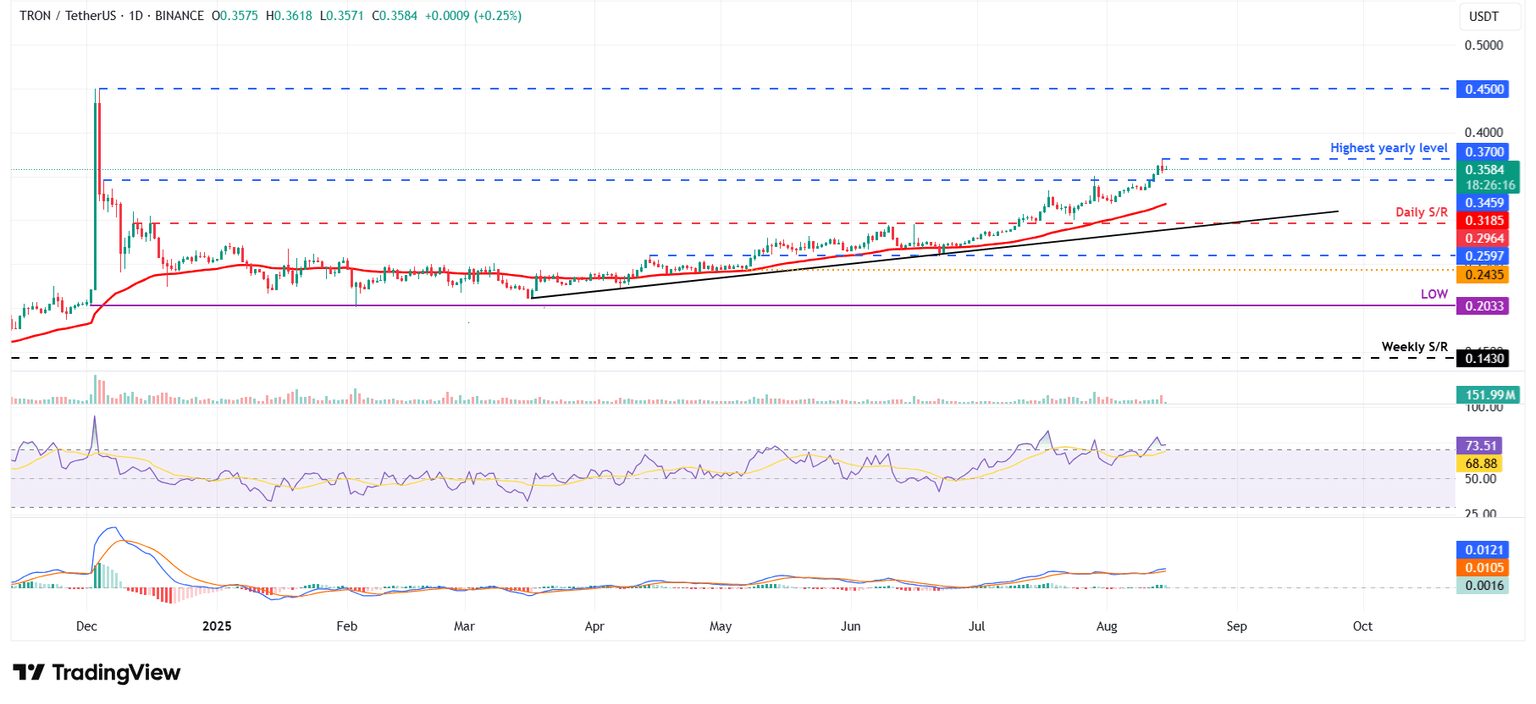Click the 'Sep' label on time axis
Screen dimensions: 1536x704
pyautogui.click(x=1236, y=625)
